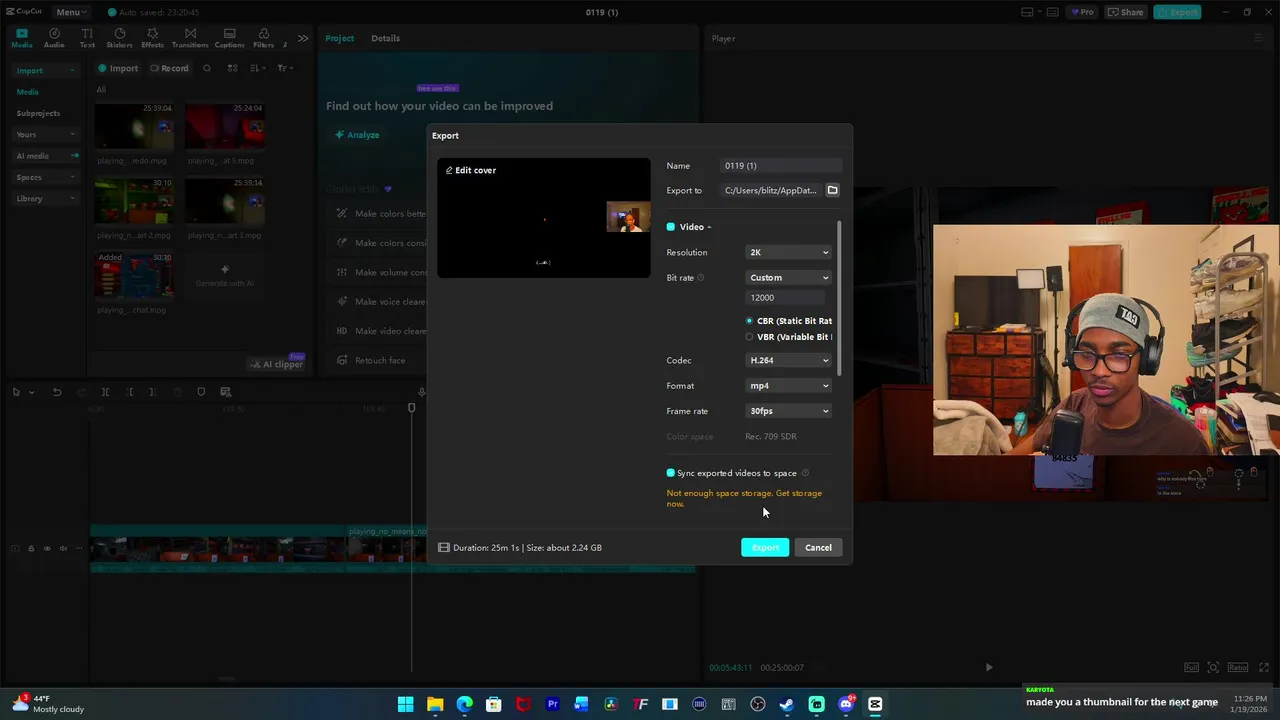
Task: Open the Format mp4 dropdown
Action: (789, 385)
